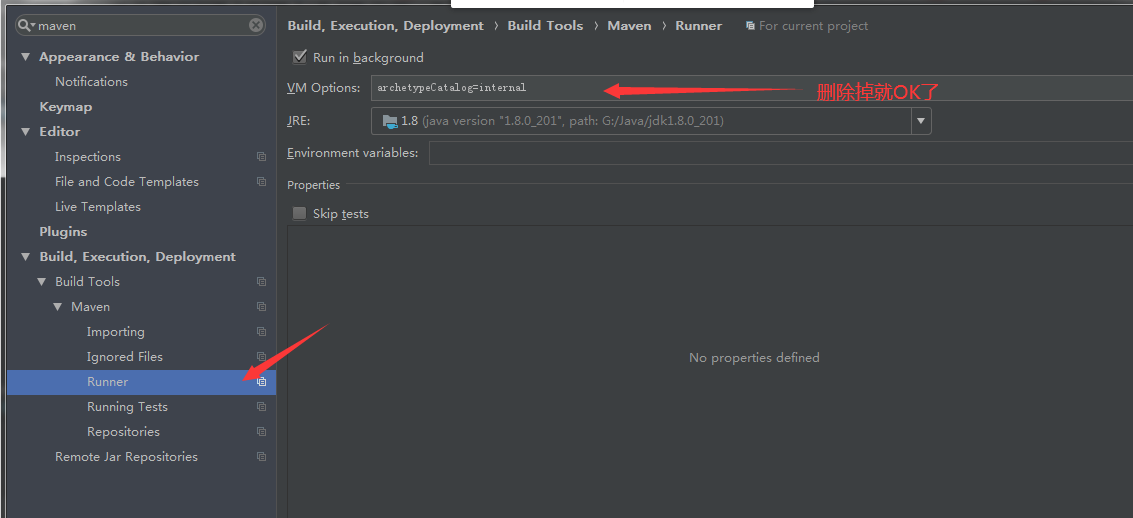Select Ignored Files under Maven
This screenshot has height=518, width=1133.
(x=124, y=357)
